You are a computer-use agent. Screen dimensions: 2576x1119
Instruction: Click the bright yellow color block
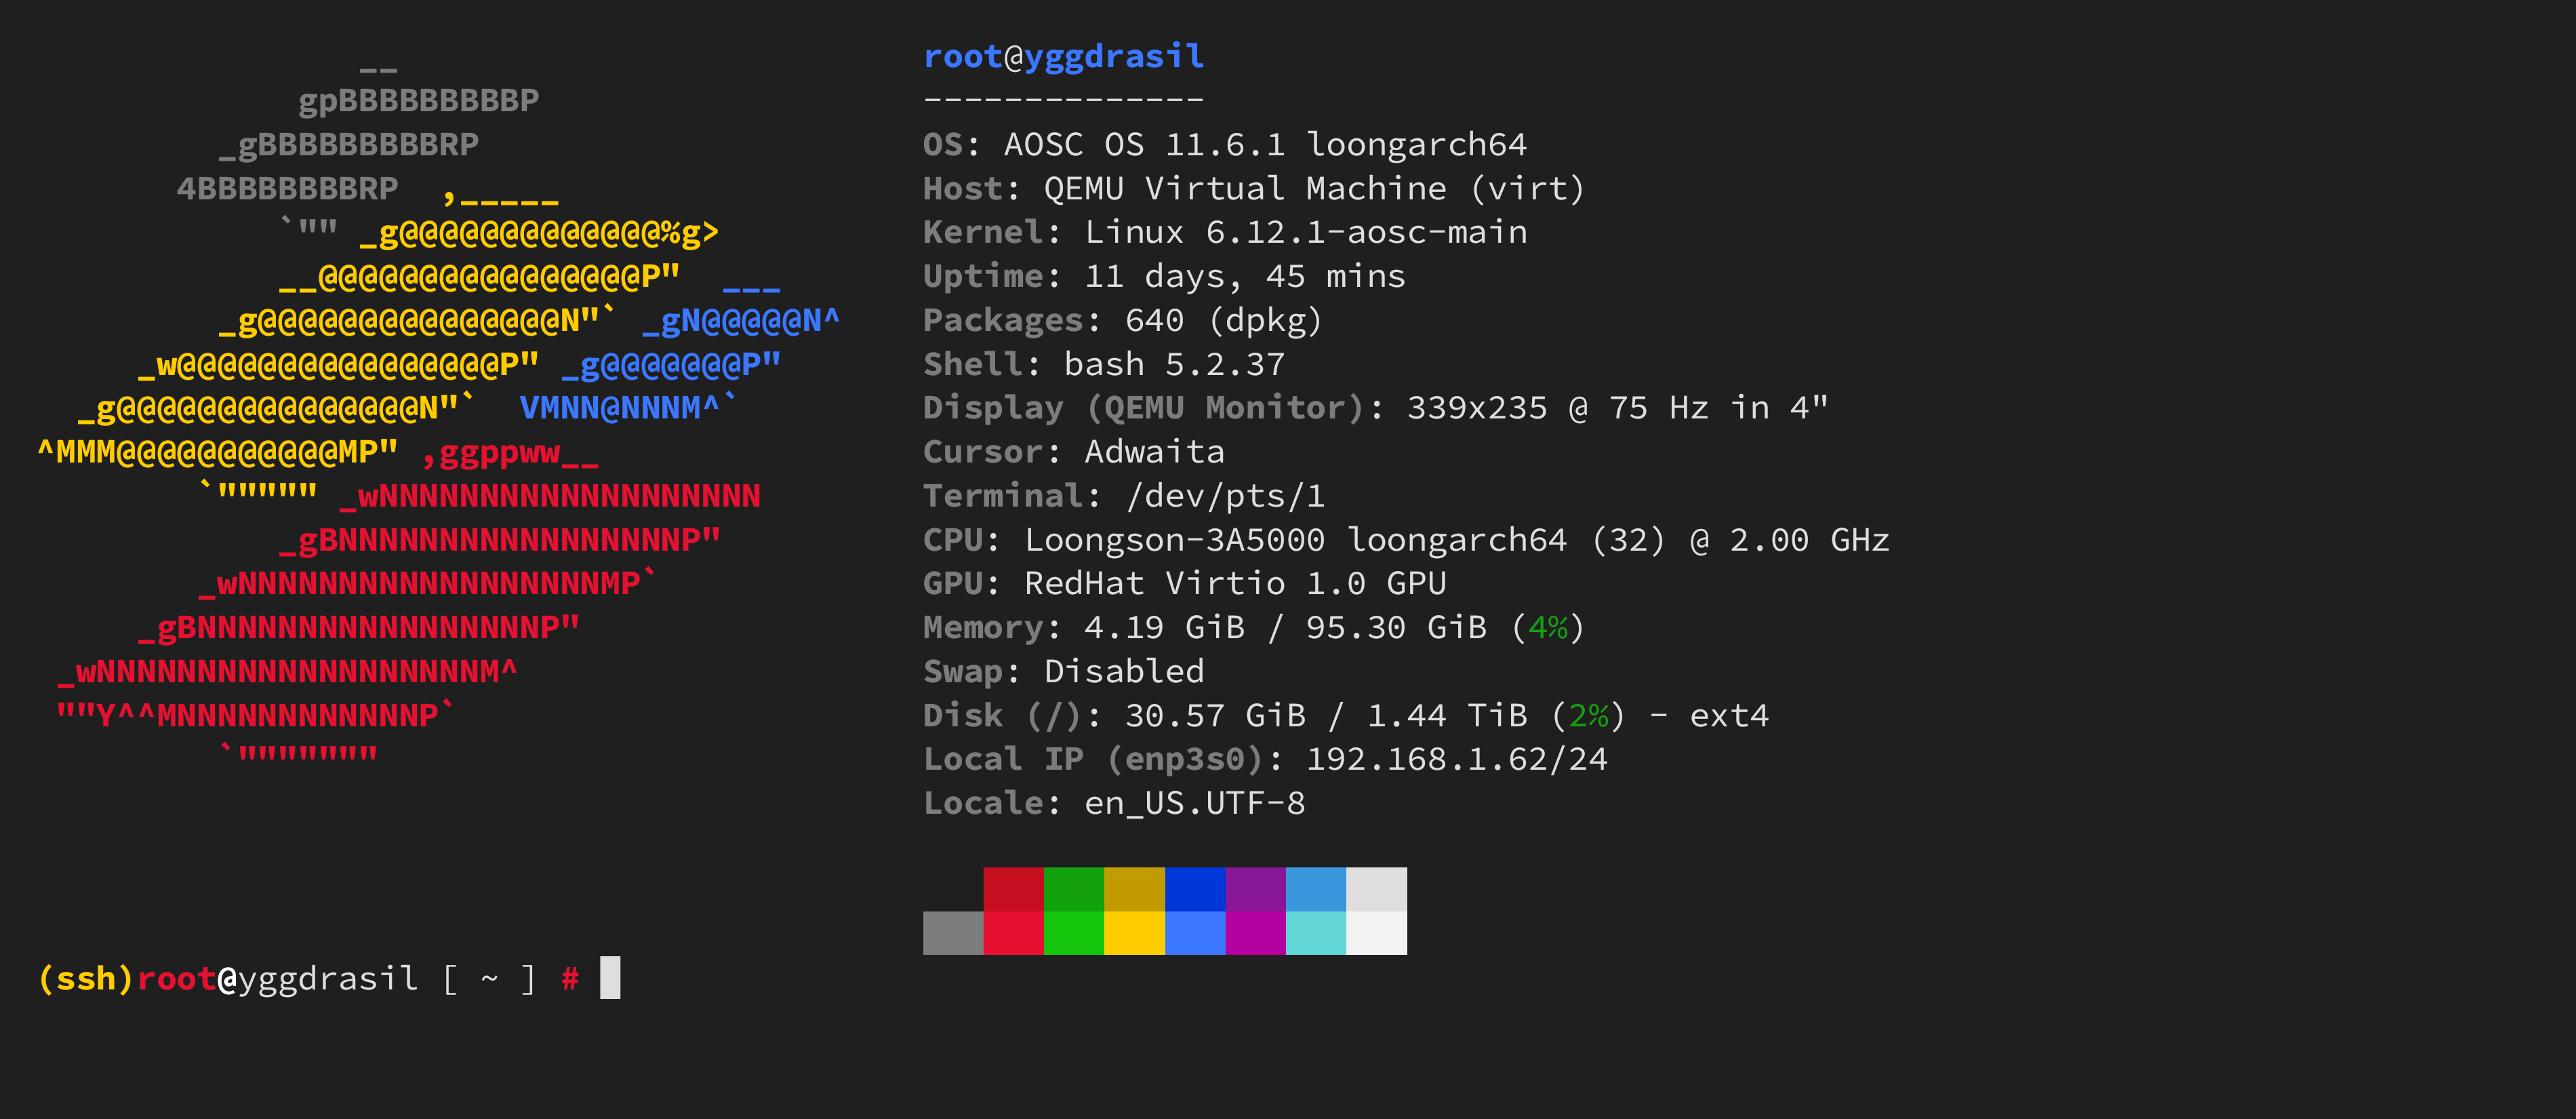pyautogui.click(x=1134, y=932)
